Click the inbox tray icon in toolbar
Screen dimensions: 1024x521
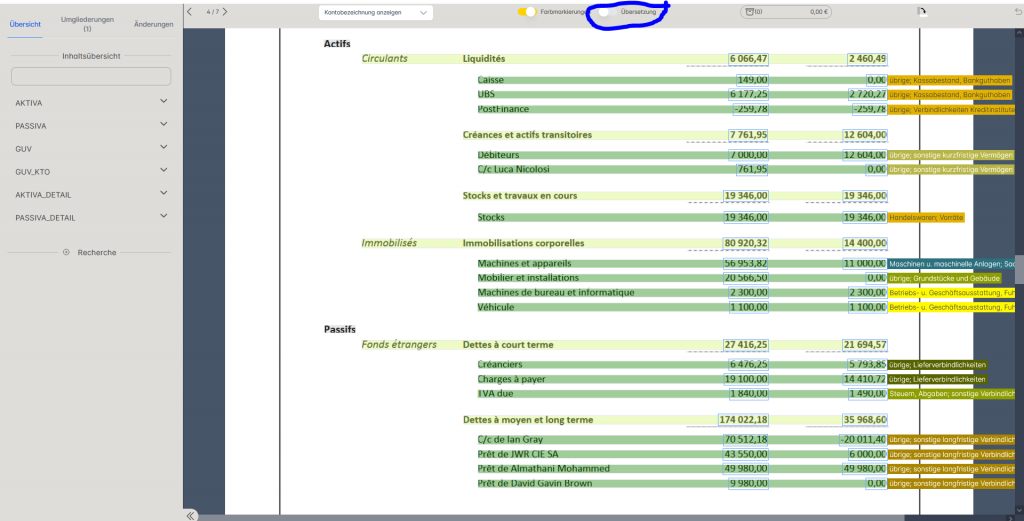point(747,12)
